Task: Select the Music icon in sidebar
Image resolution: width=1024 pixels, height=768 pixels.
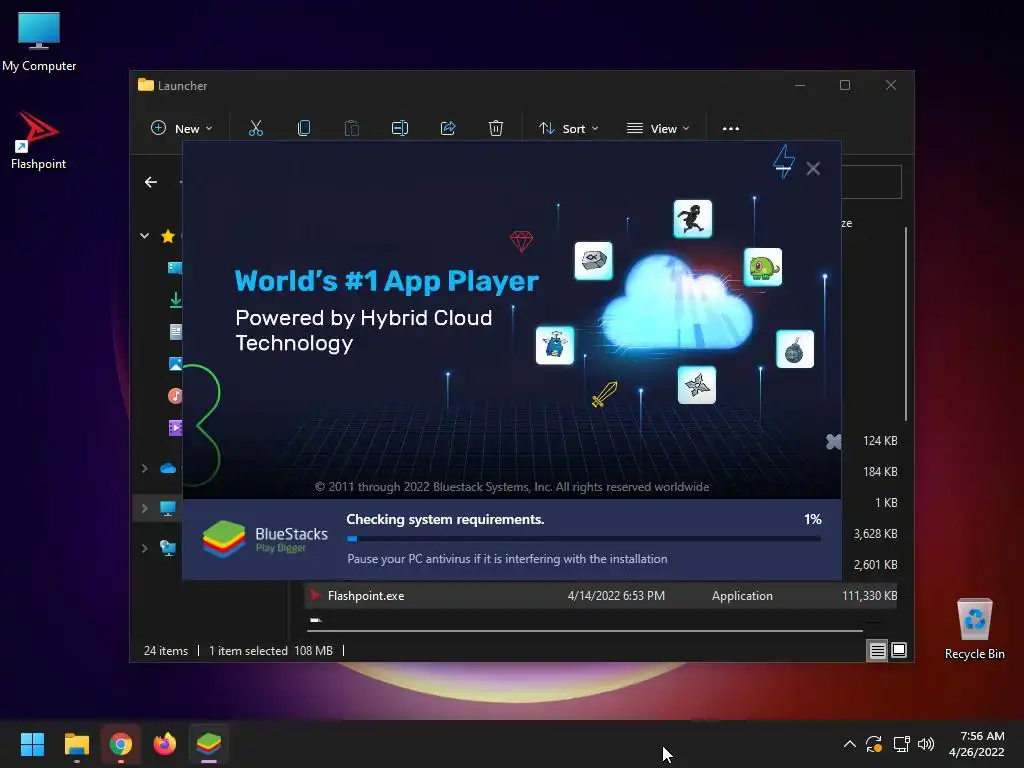Action: tap(175, 396)
